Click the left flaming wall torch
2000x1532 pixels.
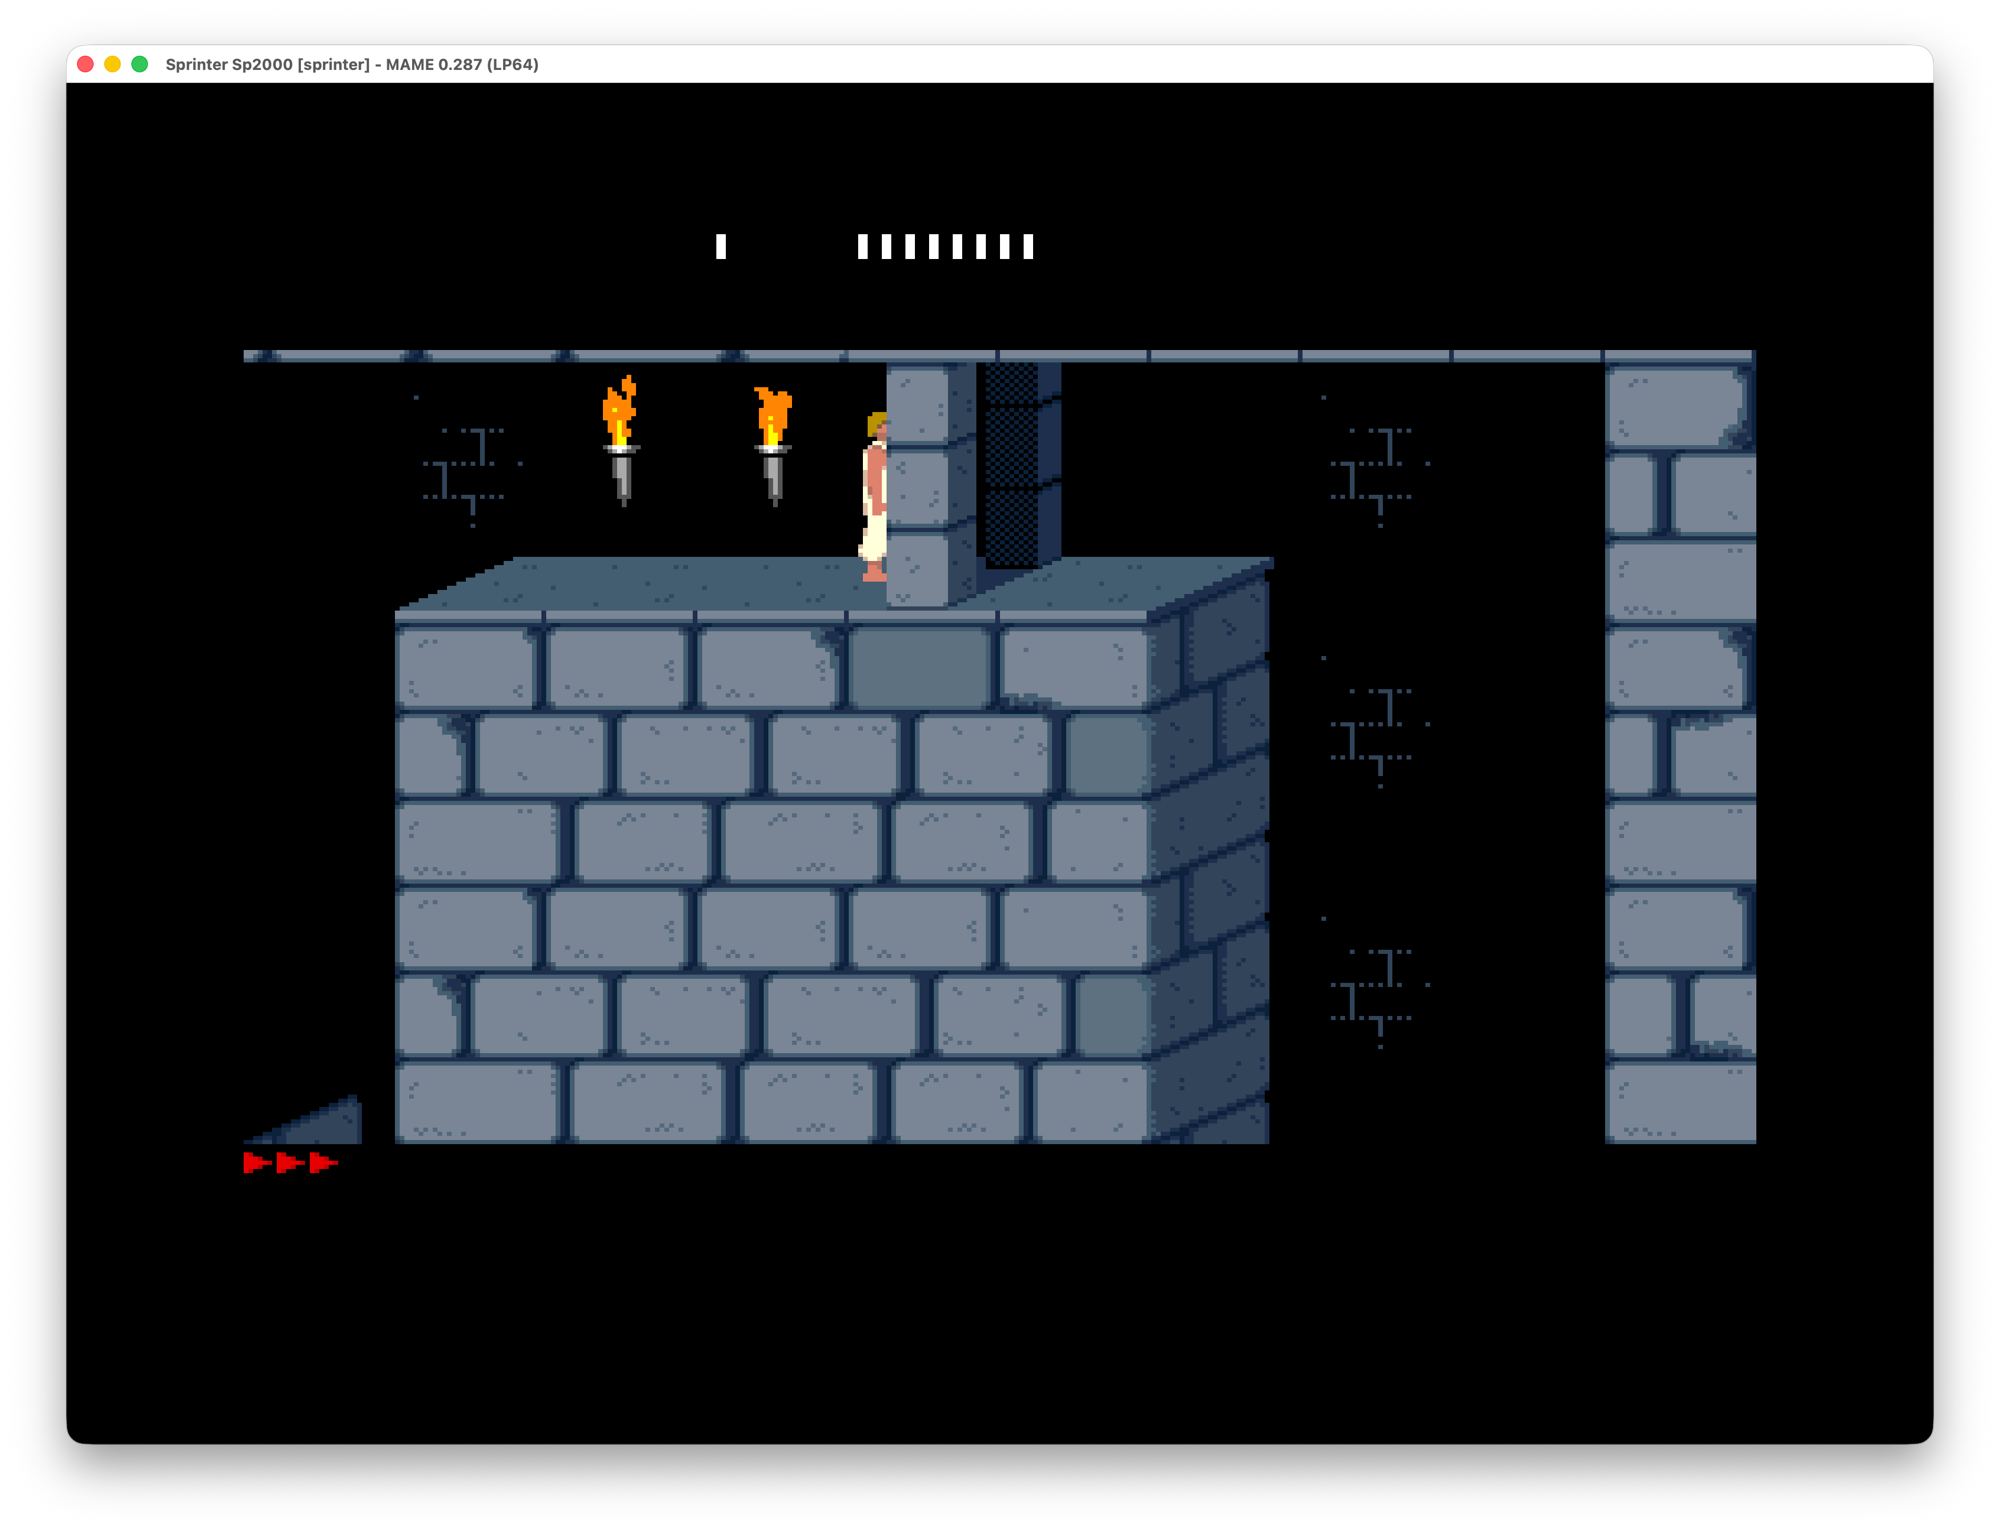[x=621, y=439]
